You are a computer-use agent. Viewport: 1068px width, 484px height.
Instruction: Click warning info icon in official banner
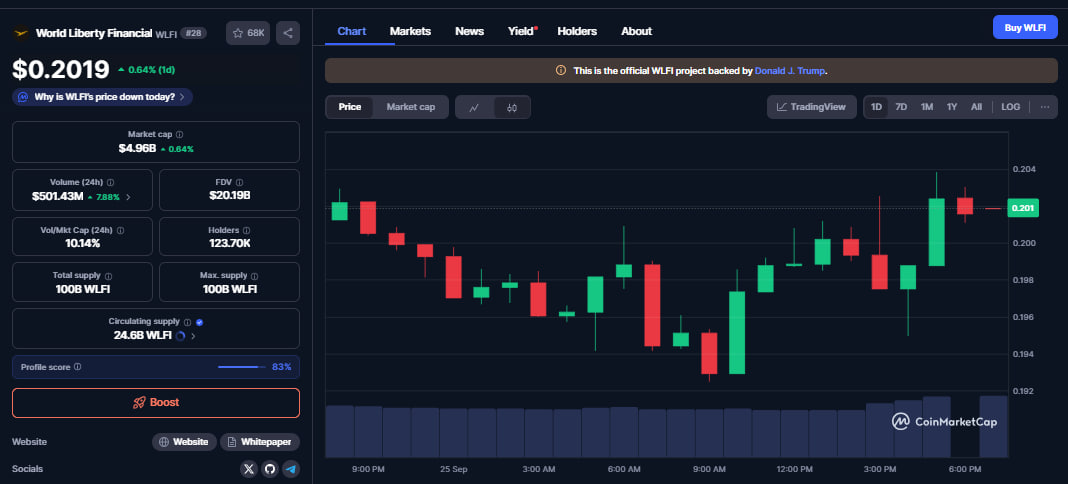pos(561,70)
